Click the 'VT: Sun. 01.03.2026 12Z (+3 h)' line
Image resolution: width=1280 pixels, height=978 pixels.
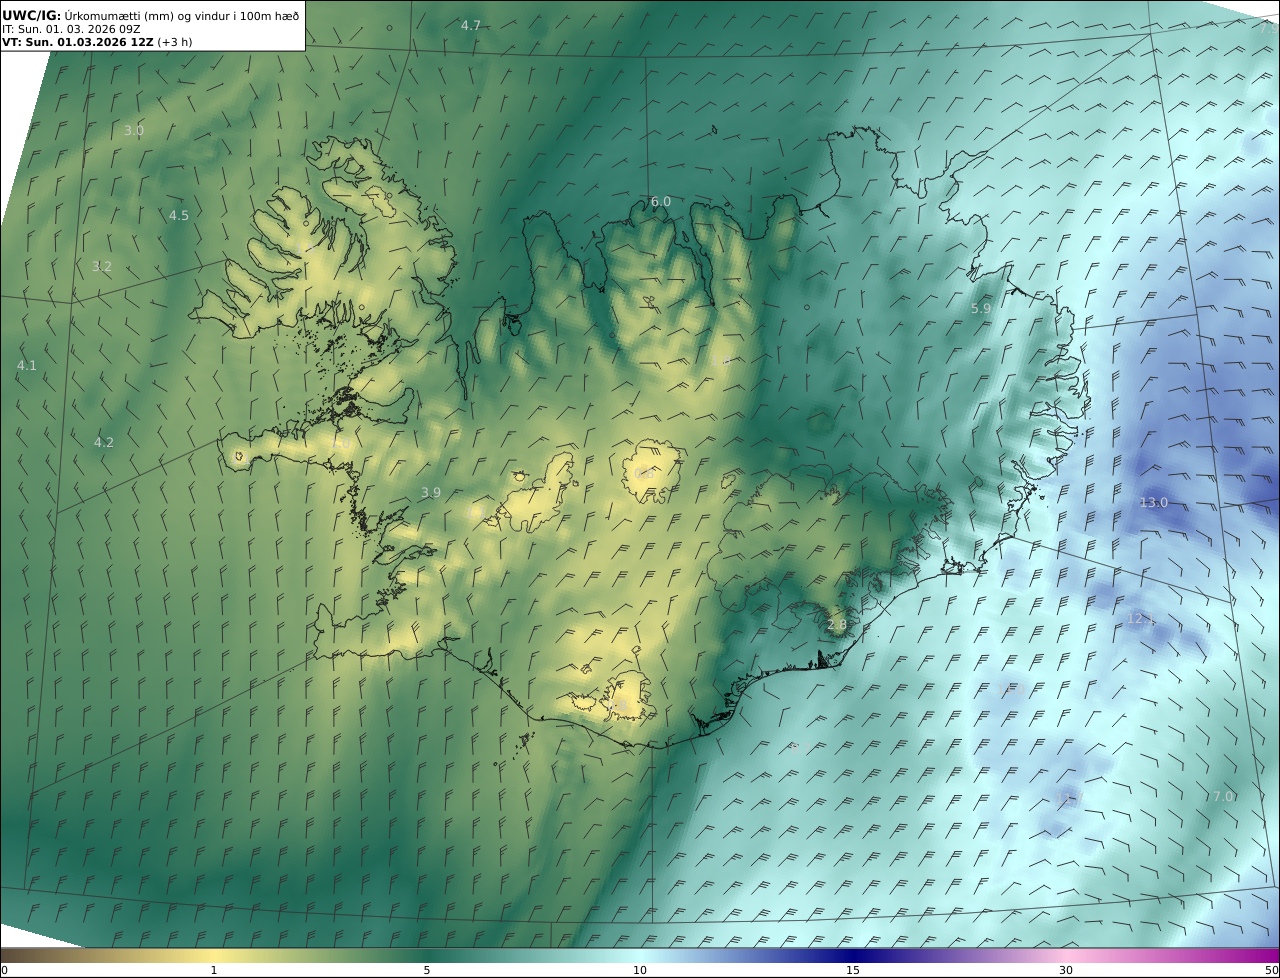(x=97, y=42)
